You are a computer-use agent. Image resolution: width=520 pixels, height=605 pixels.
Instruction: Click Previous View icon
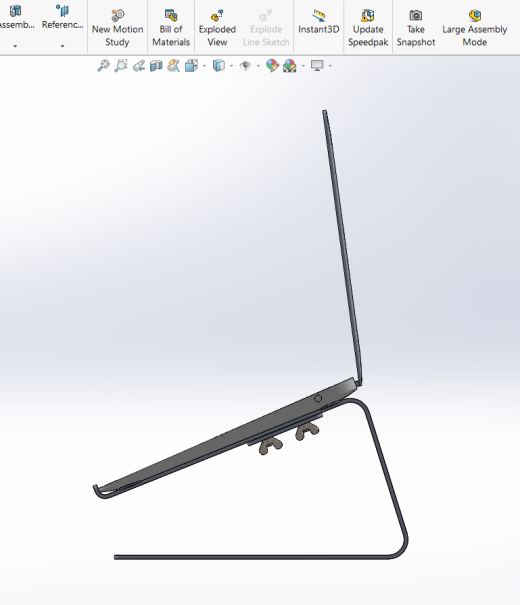point(138,66)
